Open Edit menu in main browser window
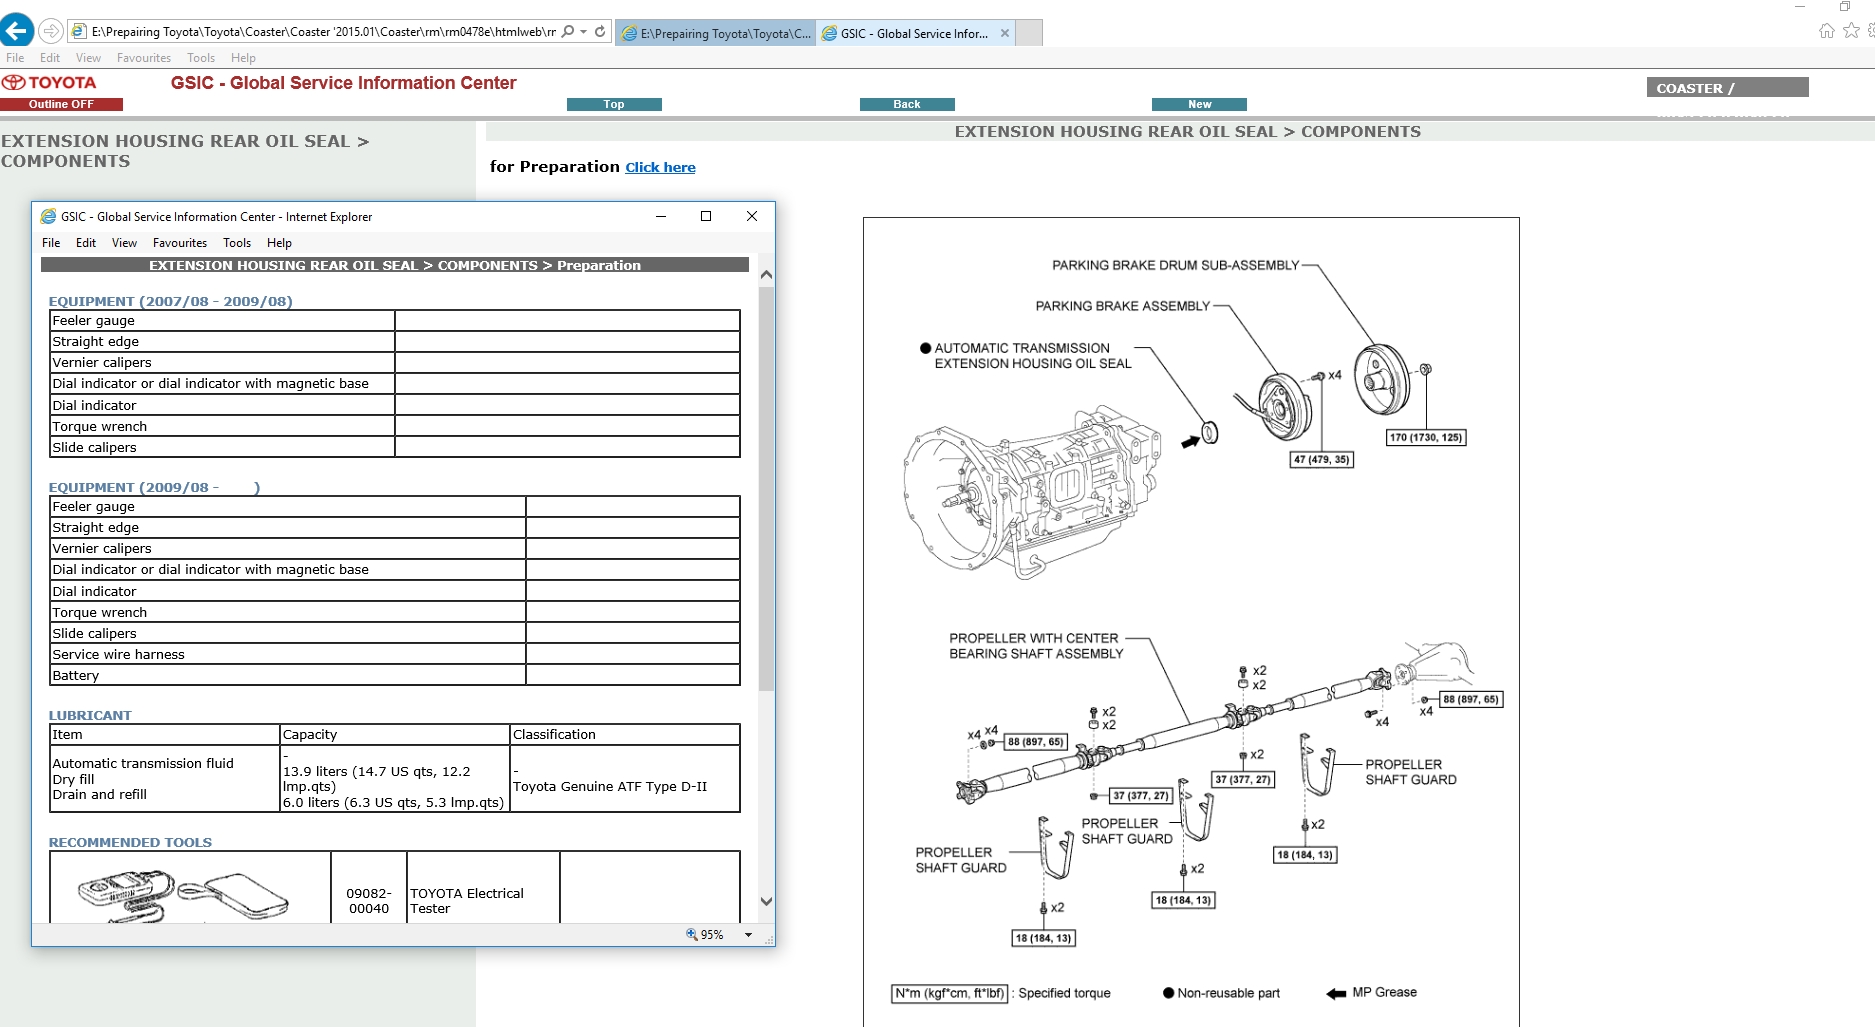Viewport: 1875px width, 1027px height. point(50,58)
